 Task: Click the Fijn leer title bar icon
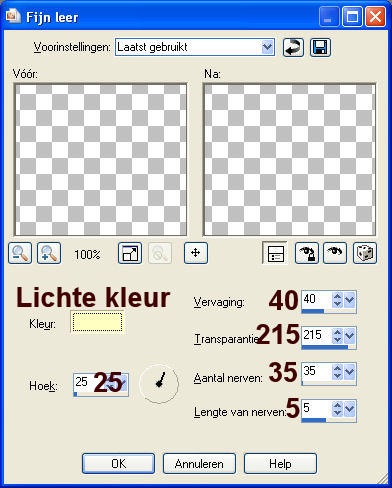(x=13, y=16)
